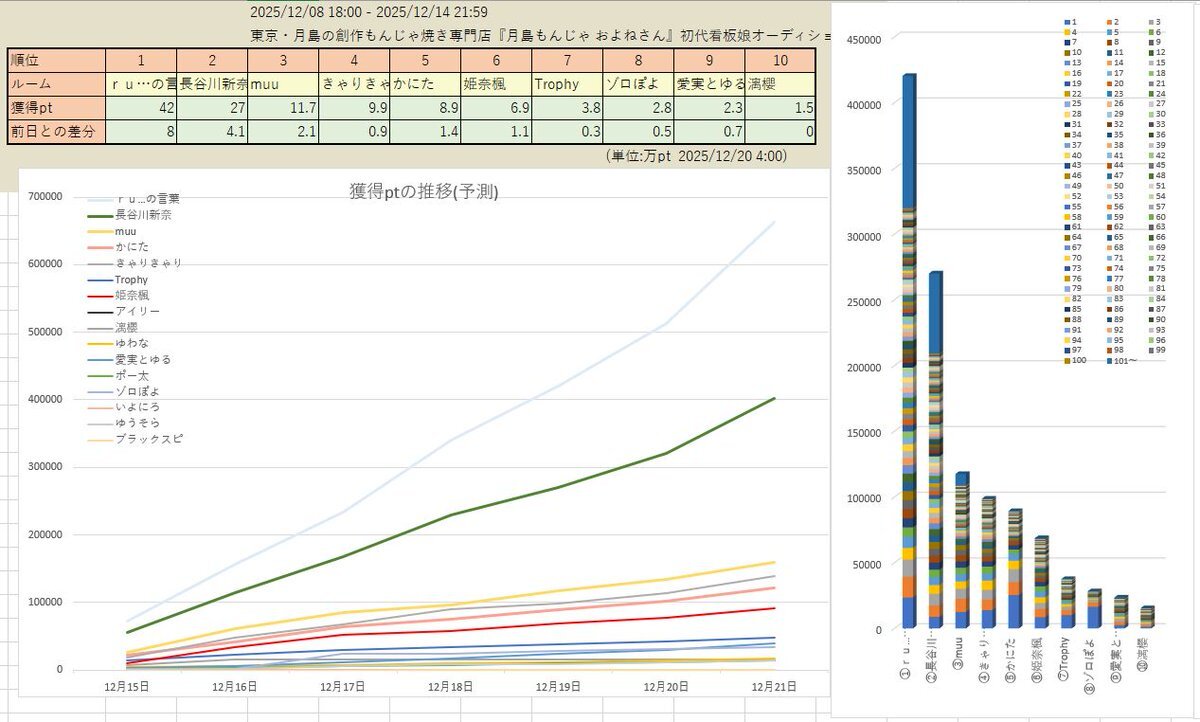Click the 12月19日 x-axis label
Viewport: 1200px width, 722px height.
coord(558,686)
